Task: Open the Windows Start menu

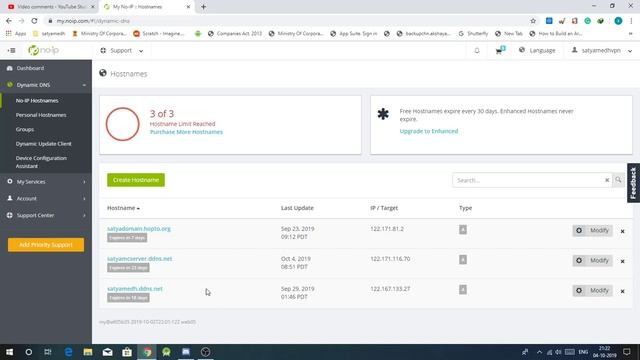Action: (x=9, y=352)
